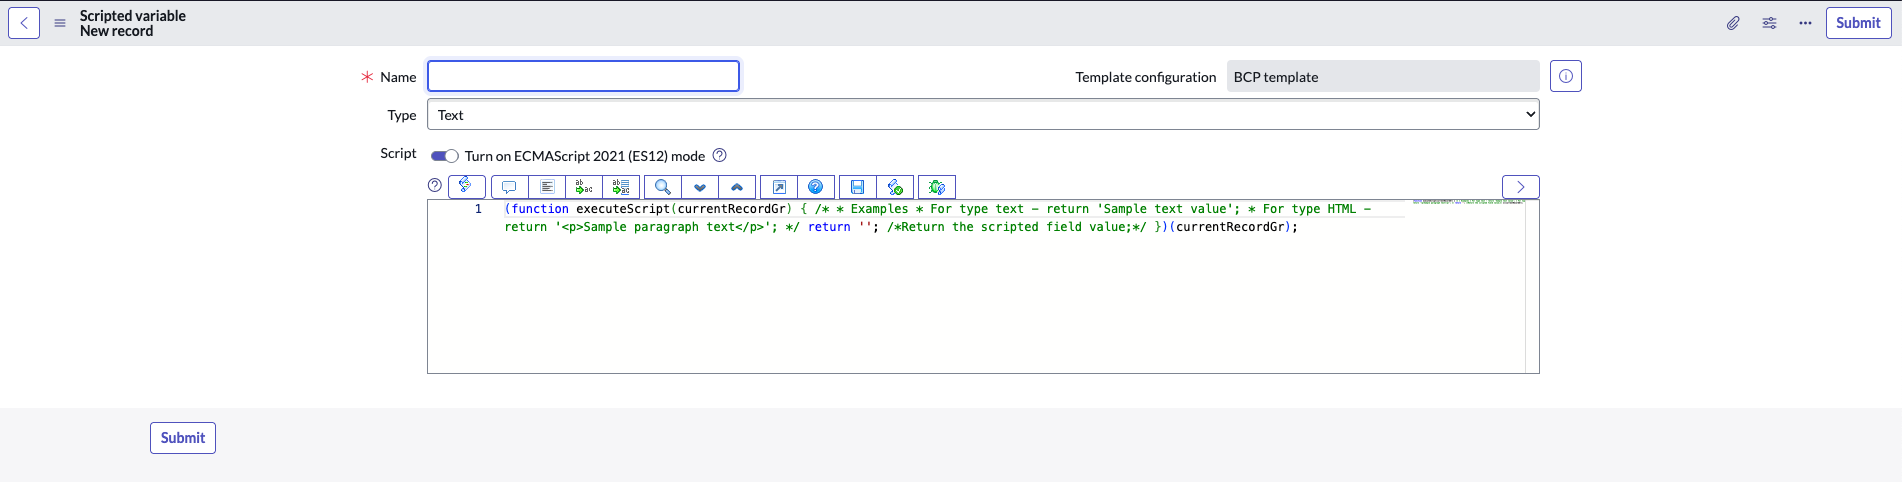Click the 'Scripted variable' title text
Screen dimensions: 1902x482
[133, 16]
